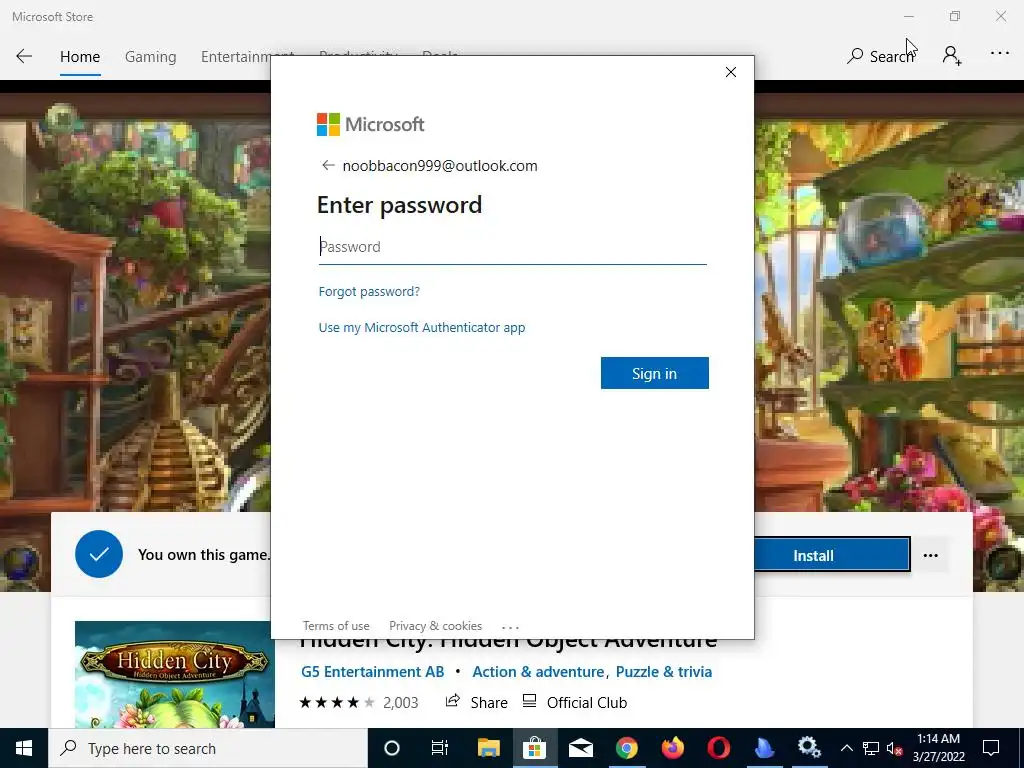The image size is (1024, 768).
Task: Open Puzzle & trivia category
Action: pyautogui.click(x=664, y=671)
